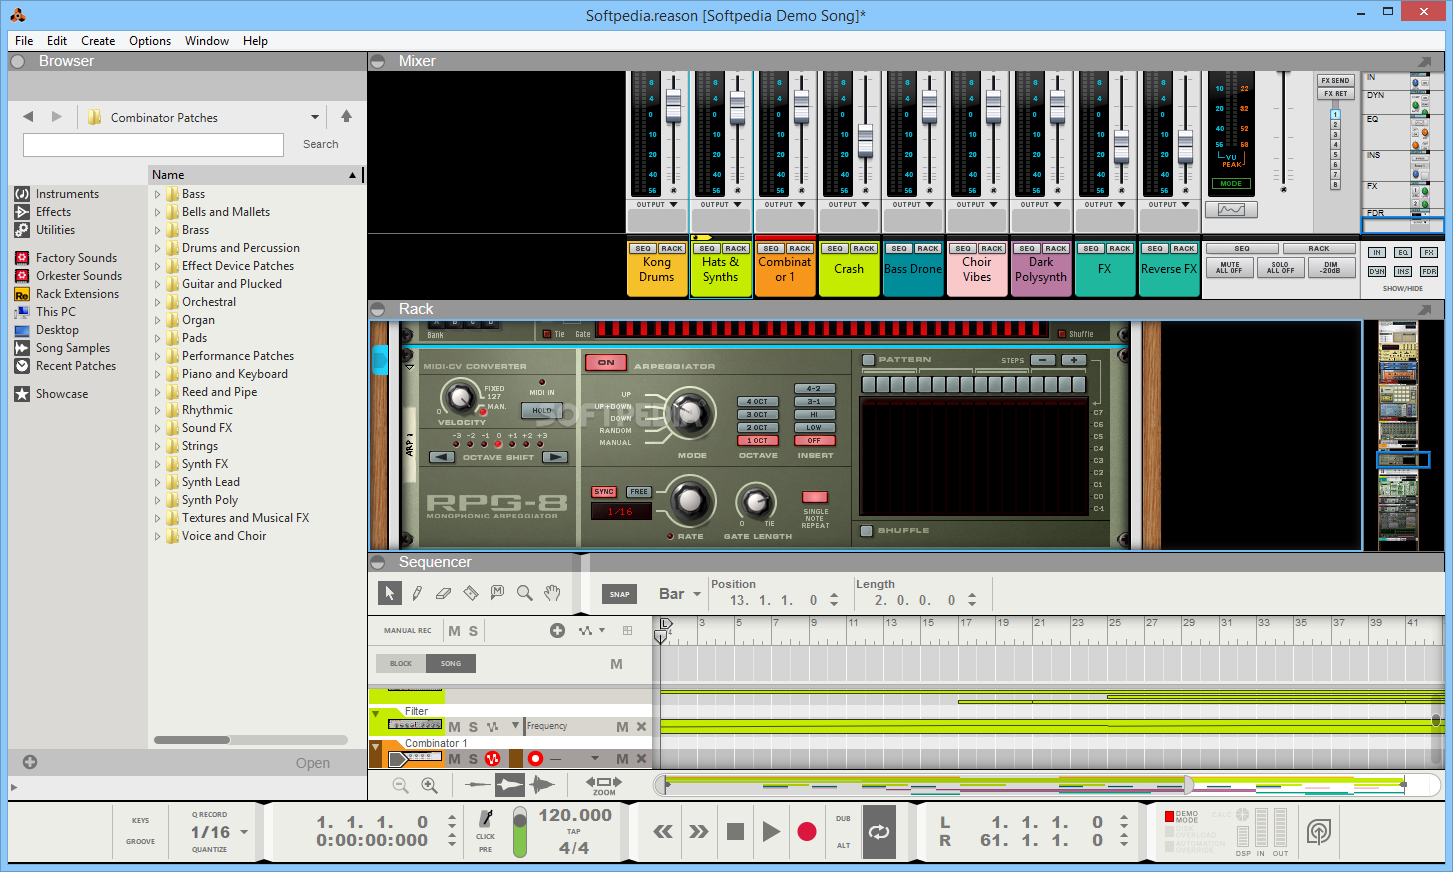Open the Edit menu
Screen dimensions: 1453x872
tap(57, 41)
